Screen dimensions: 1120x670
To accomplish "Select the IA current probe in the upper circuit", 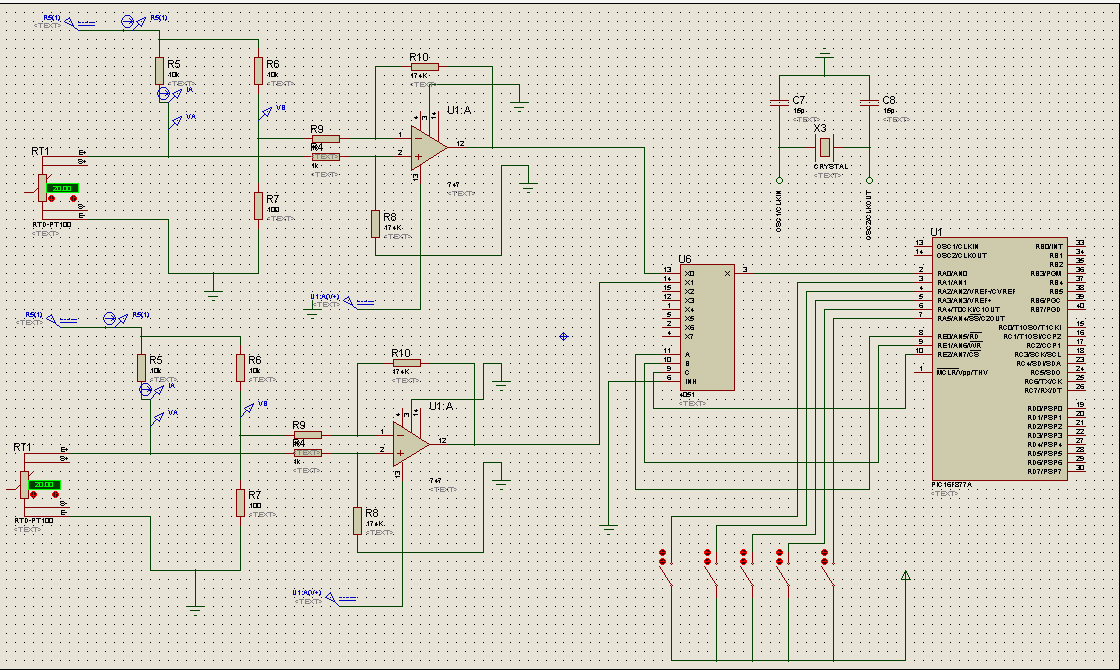I will pyautogui.click(x=169, y=94).
